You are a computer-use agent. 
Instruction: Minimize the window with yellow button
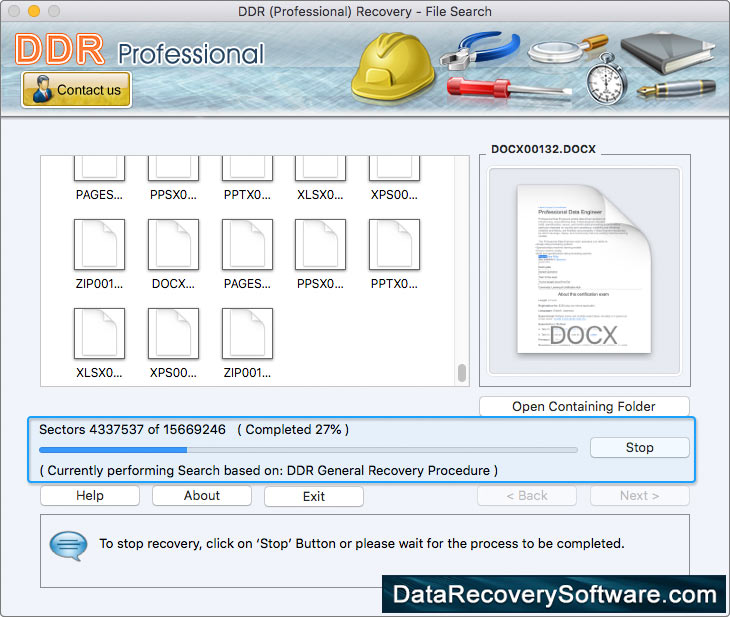(x=34, y=11)
